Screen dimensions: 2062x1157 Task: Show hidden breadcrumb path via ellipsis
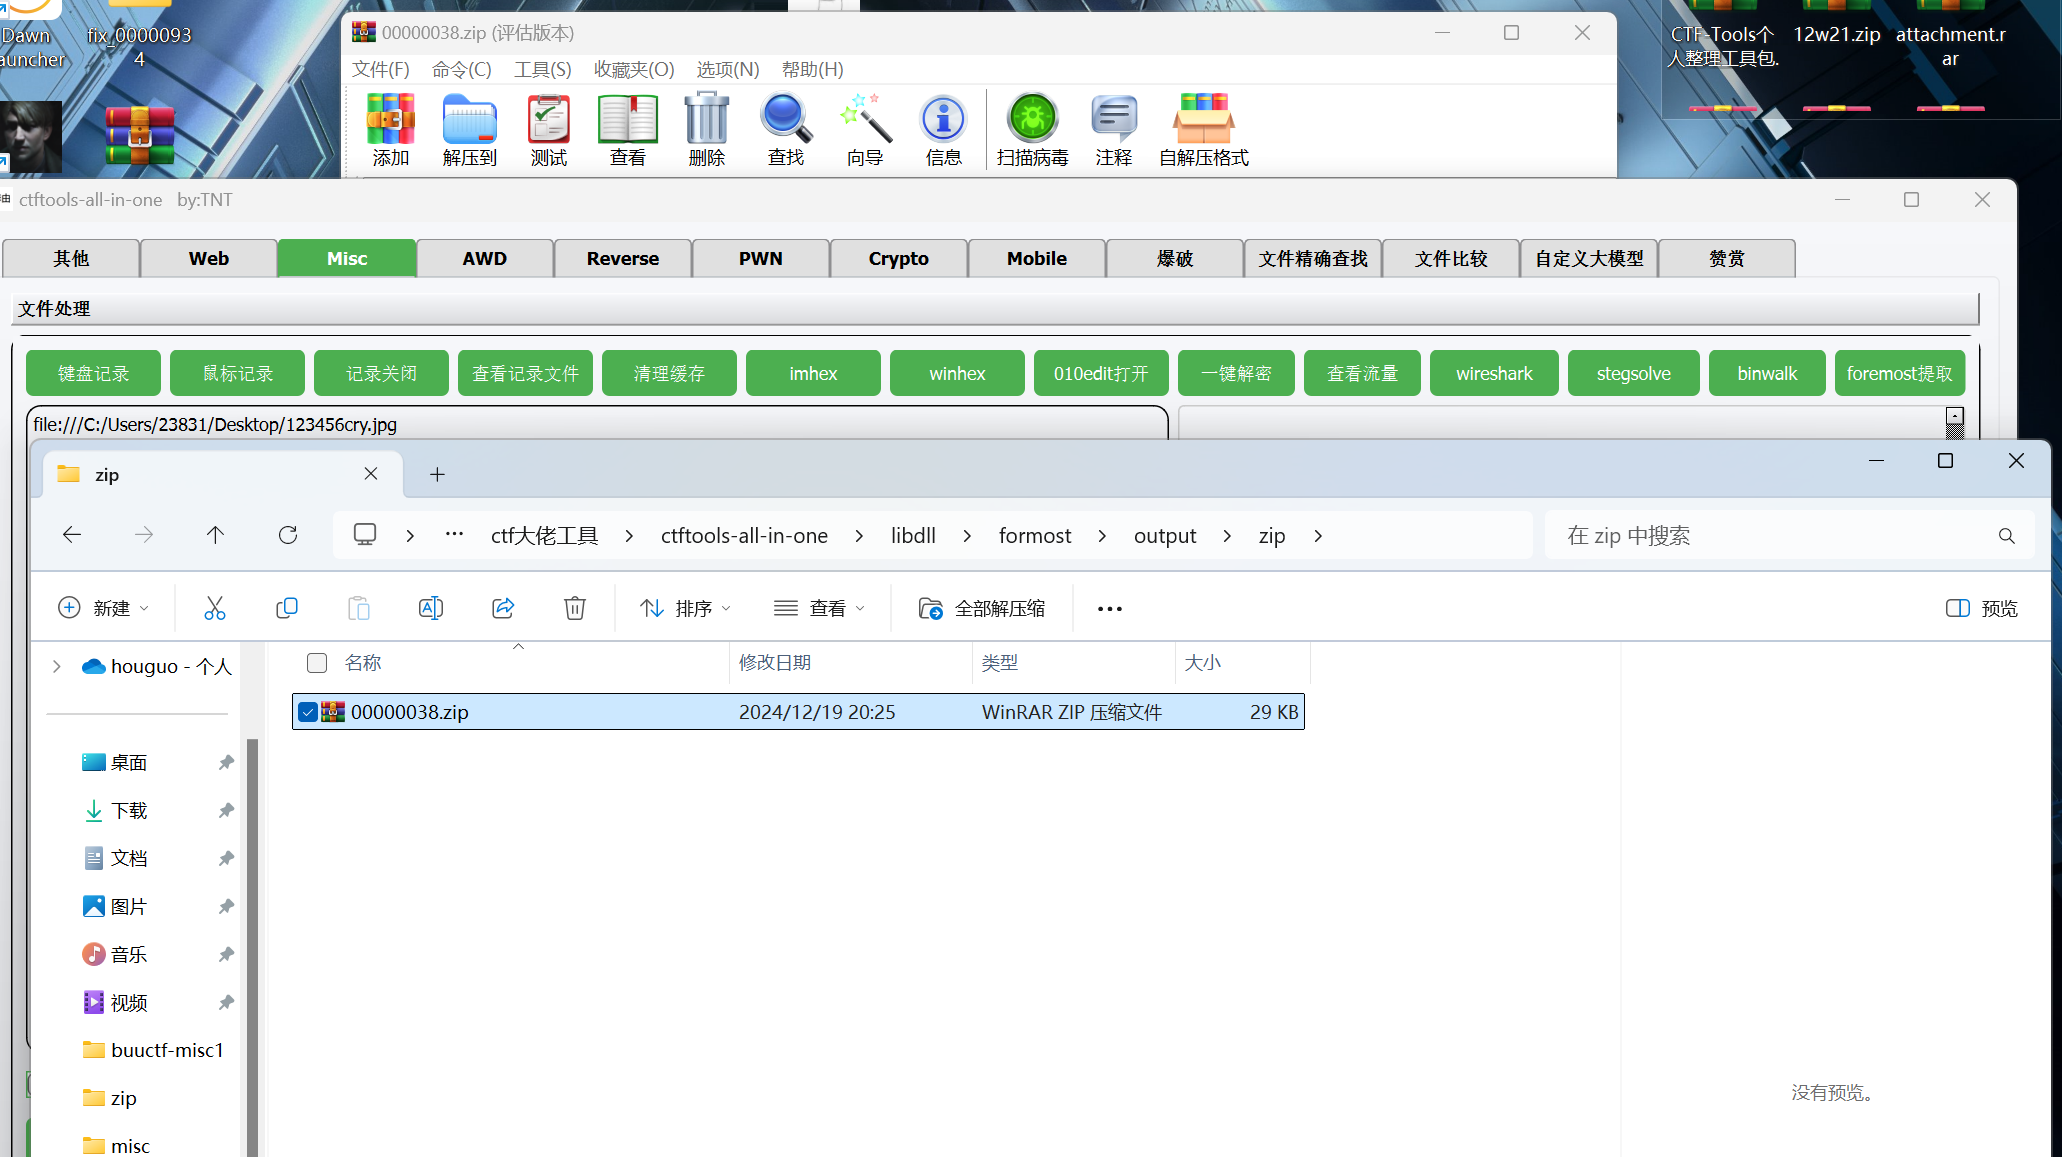tap(454, 534)
